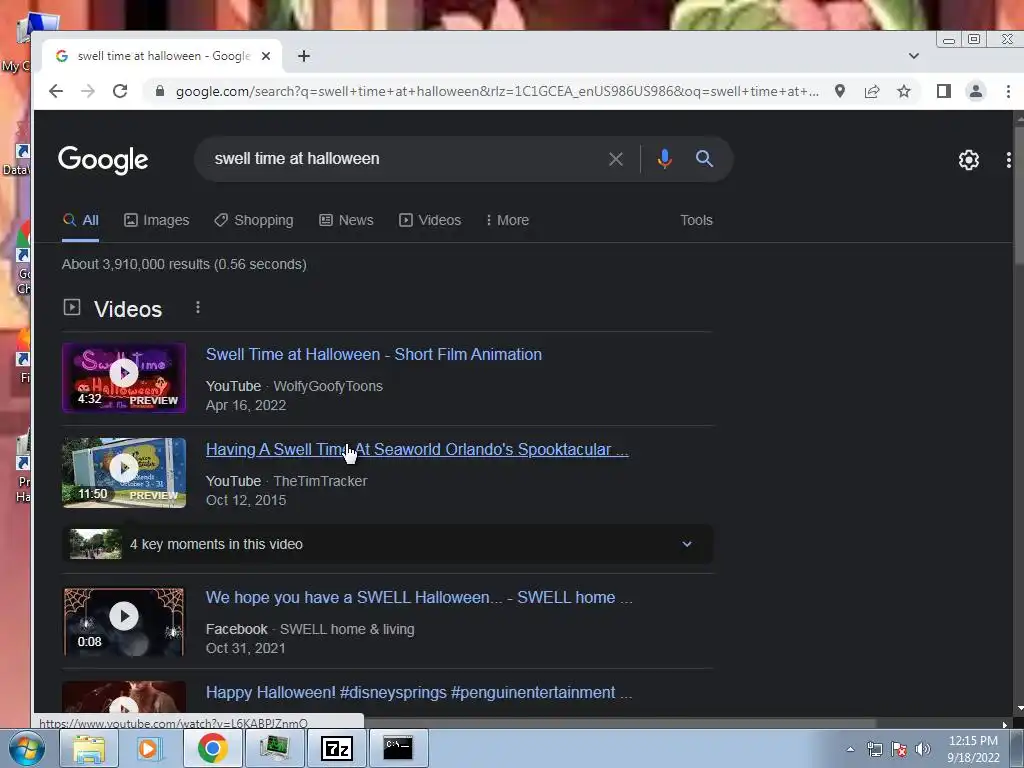Open Chrome three-dot menu
Screen dimensions: 1024x768
[1008, 91]
